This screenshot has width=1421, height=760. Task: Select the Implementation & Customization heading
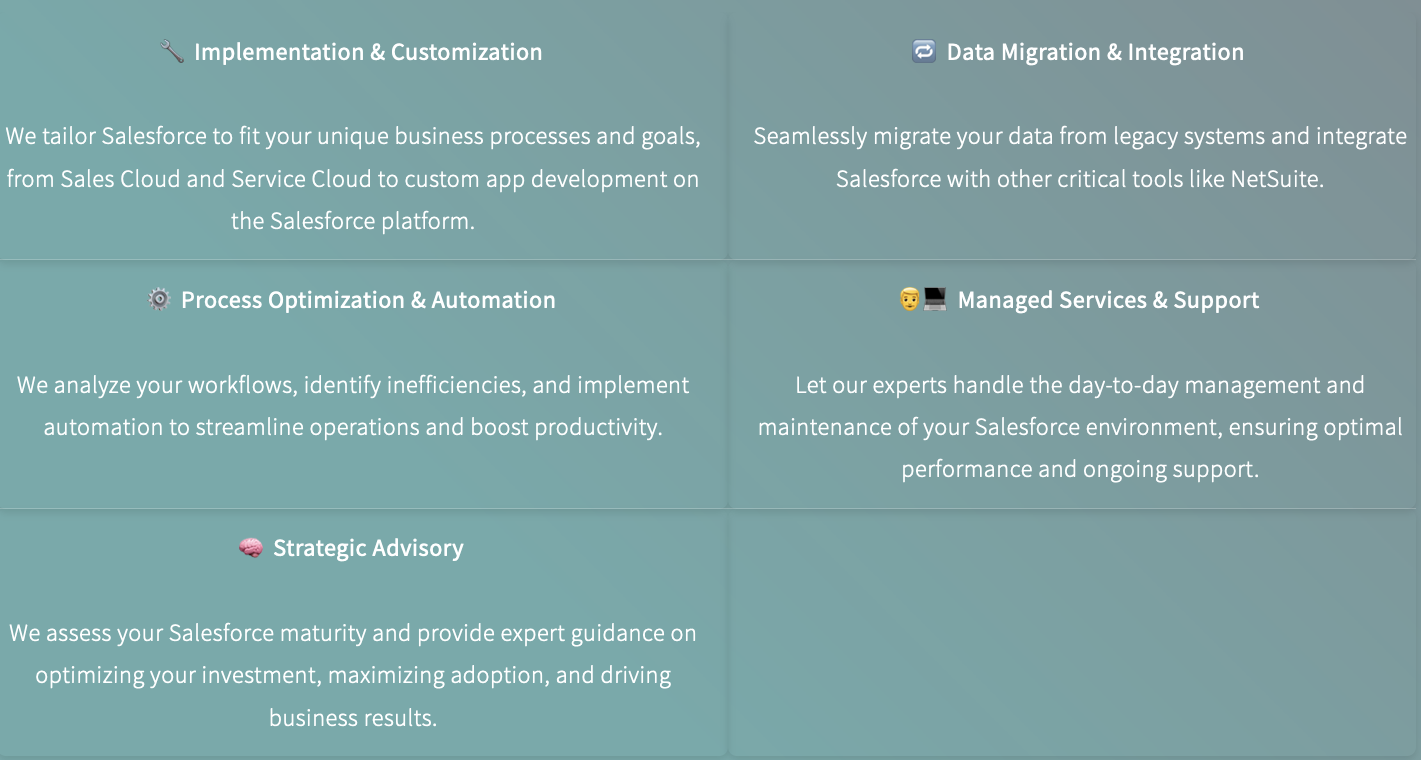click(368, 52)
